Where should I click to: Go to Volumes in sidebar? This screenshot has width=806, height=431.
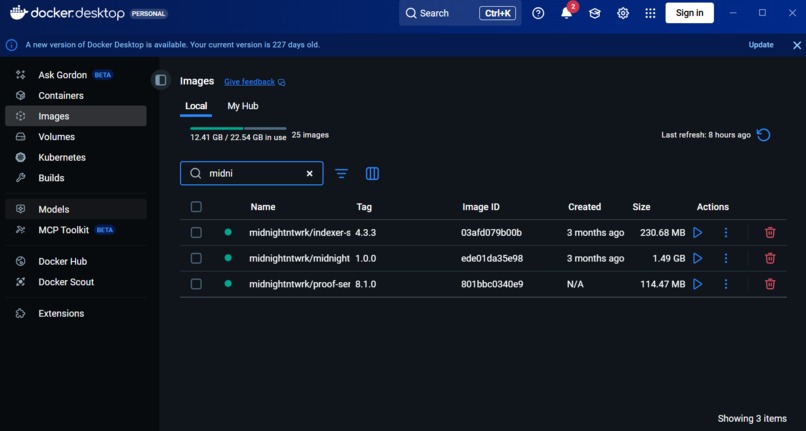[76, 137]
